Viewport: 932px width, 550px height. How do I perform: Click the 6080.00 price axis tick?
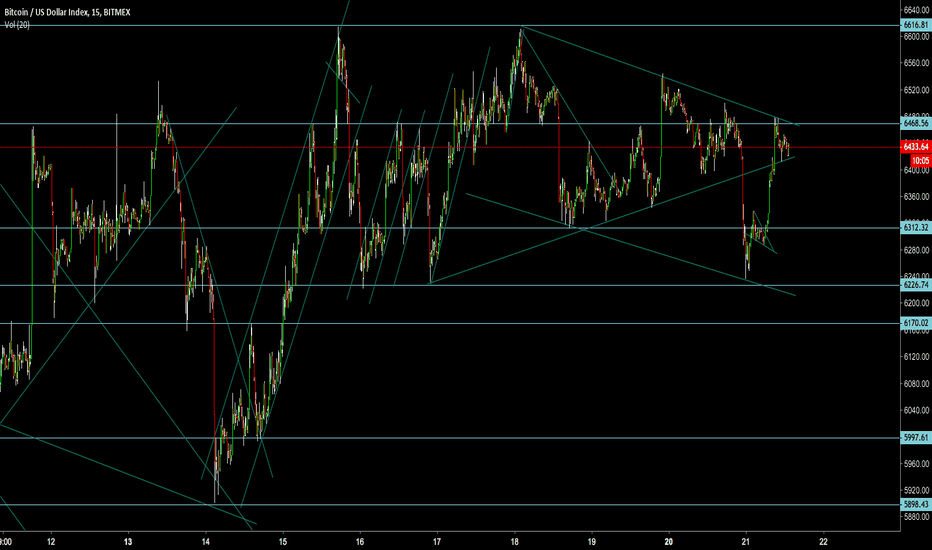tap(916, 384)
